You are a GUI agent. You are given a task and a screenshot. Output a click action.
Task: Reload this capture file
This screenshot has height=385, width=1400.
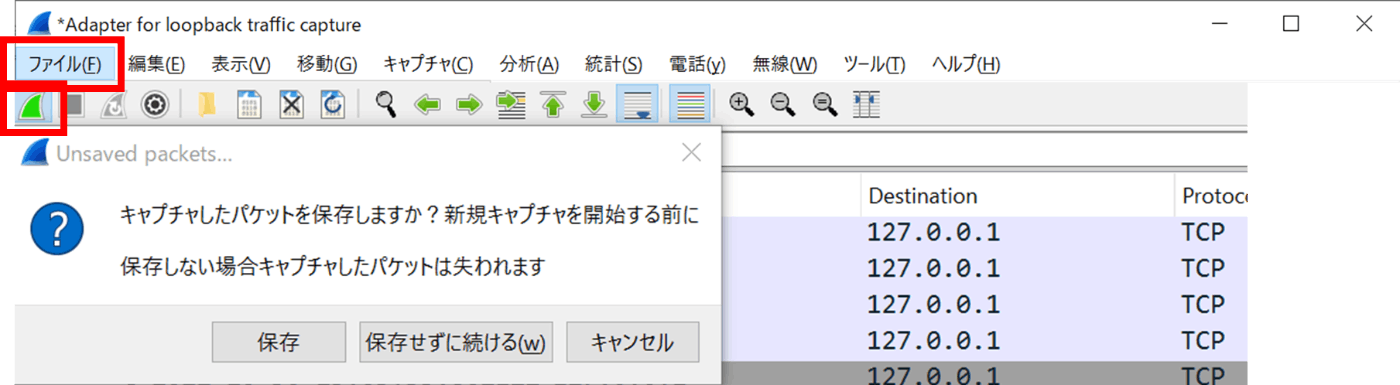click(x=332, y=105)
